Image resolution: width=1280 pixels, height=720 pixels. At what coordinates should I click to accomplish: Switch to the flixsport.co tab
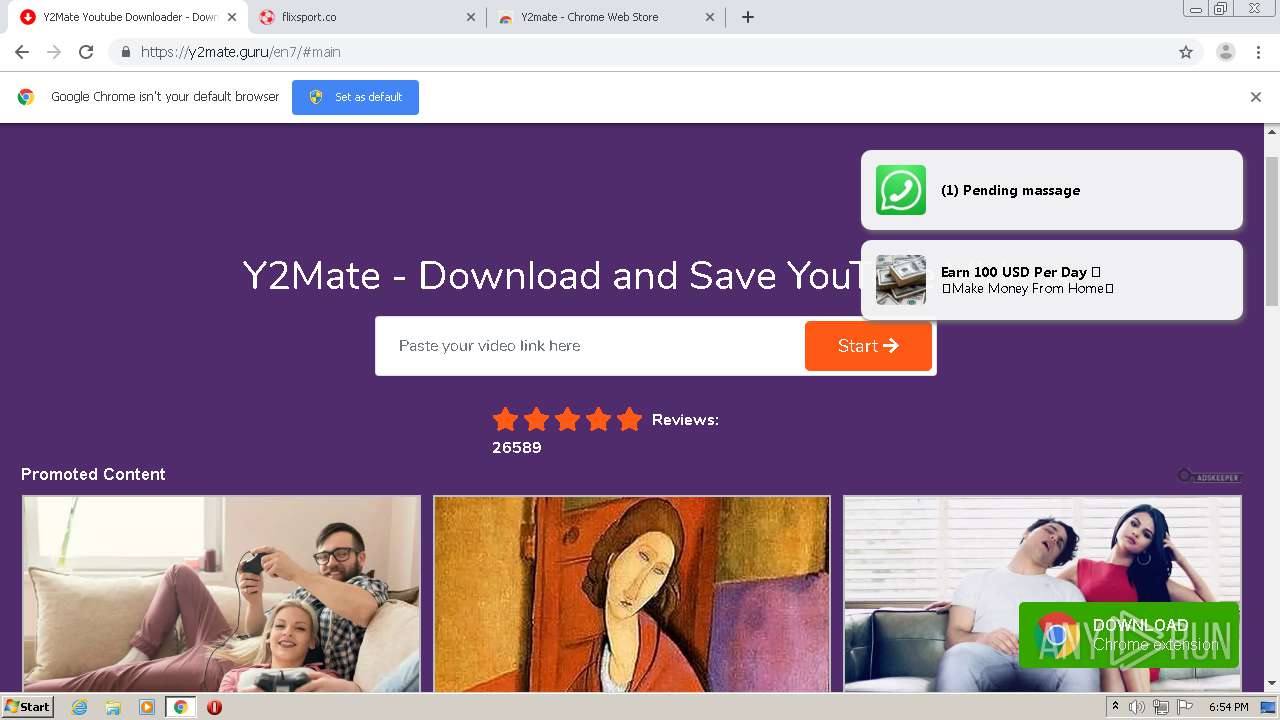click(x=365, y=17)
